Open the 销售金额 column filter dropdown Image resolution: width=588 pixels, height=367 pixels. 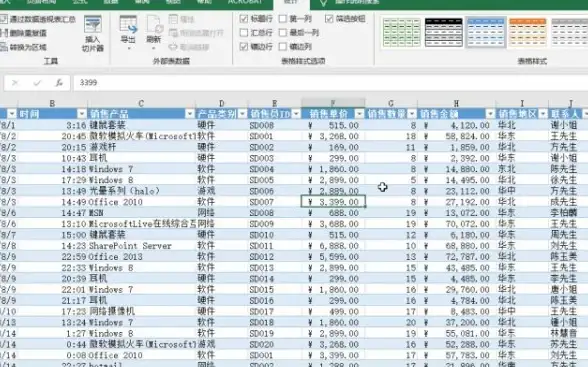point(490,114)
